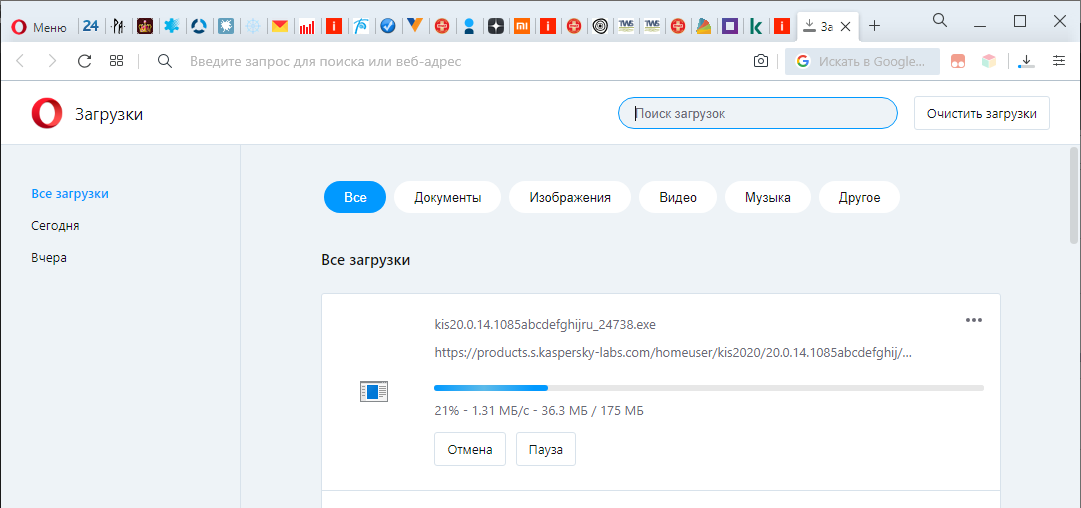Click the '21% - 1.31 МБ/с' status text
Screen dimensions: 1081x508
(x=539, y=412)
